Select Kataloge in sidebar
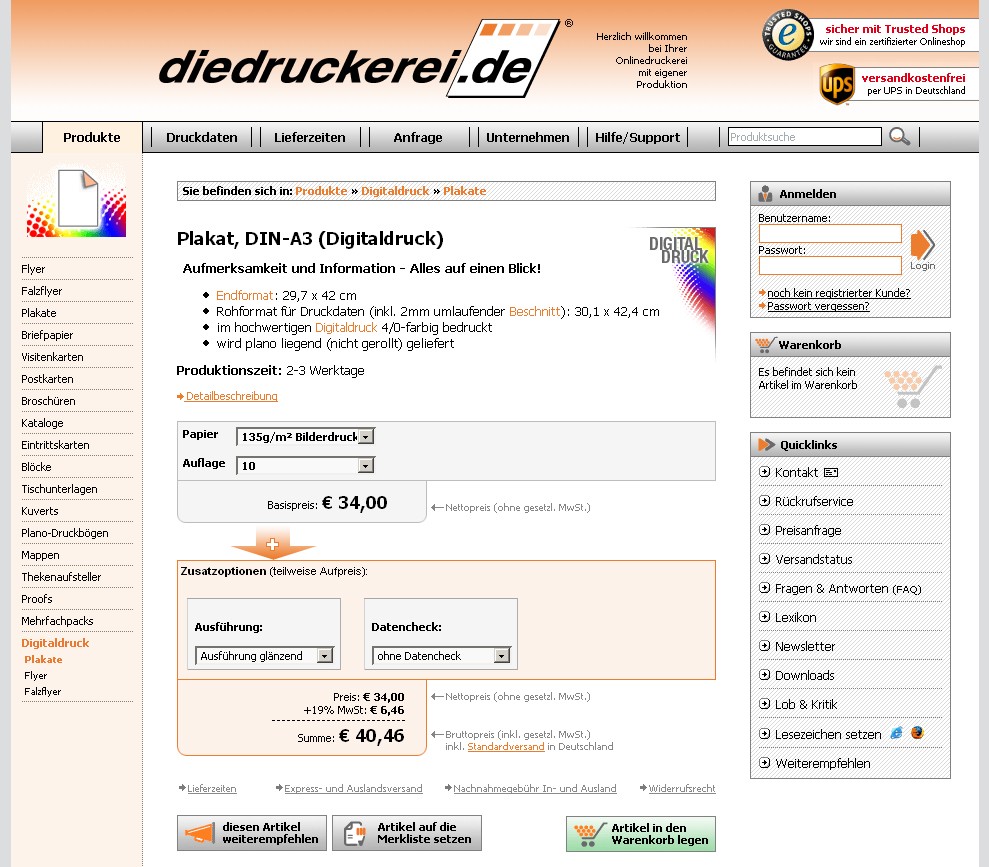The image size is (989, 867). click(42, 423)
